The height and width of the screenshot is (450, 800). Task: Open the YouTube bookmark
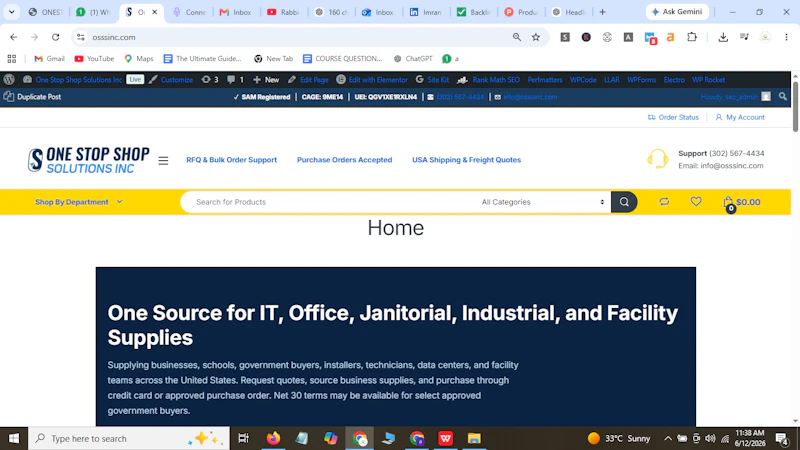(94, 59)
